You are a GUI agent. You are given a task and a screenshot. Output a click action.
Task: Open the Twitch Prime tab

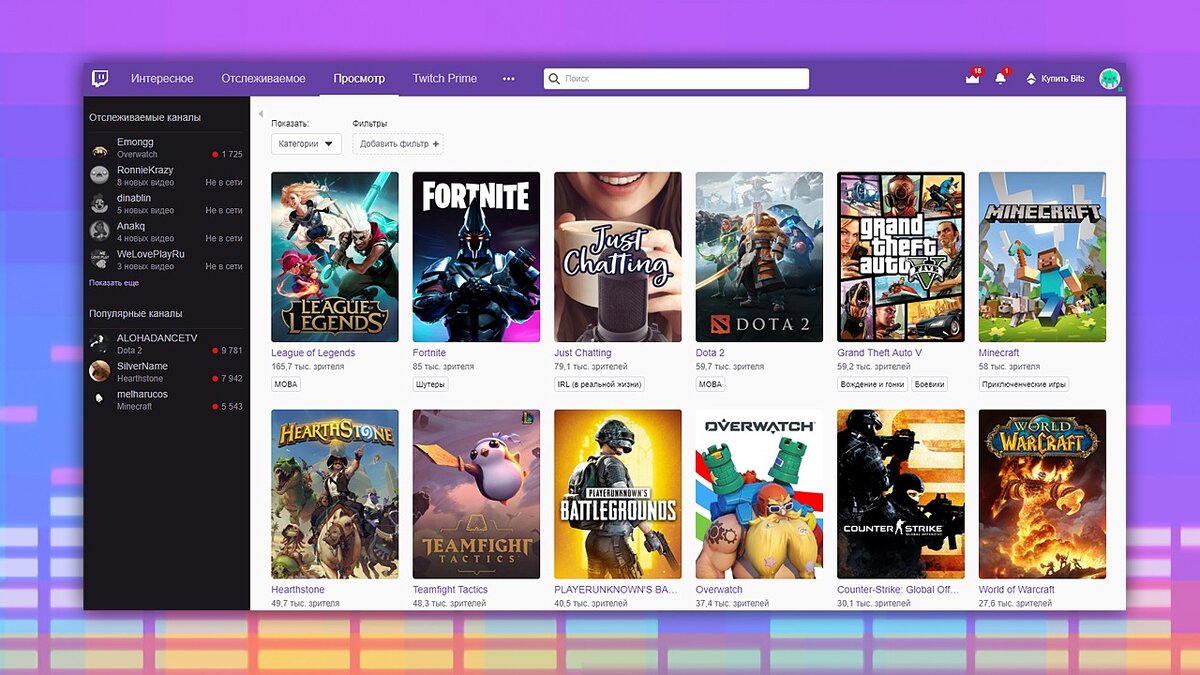pyautogui.click(x=445, y=78)
